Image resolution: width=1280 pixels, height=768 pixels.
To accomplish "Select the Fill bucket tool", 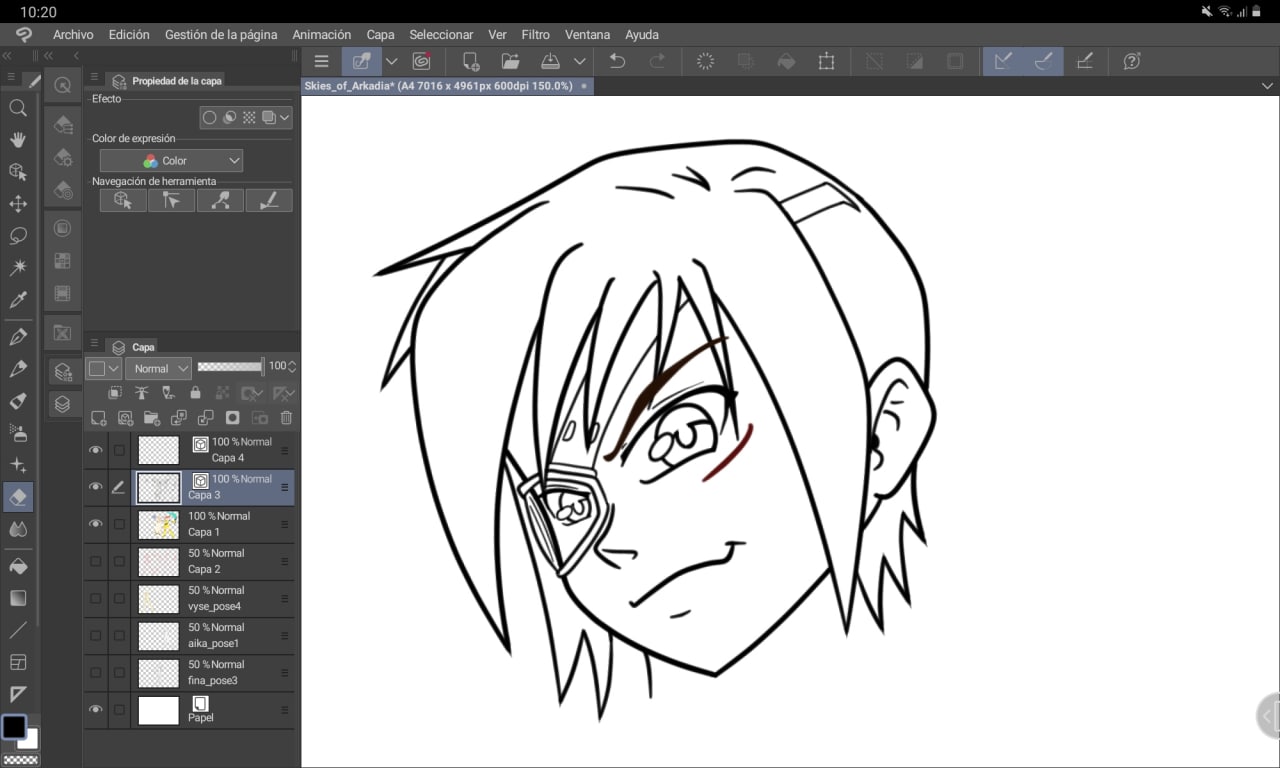I will pos(18,566).
